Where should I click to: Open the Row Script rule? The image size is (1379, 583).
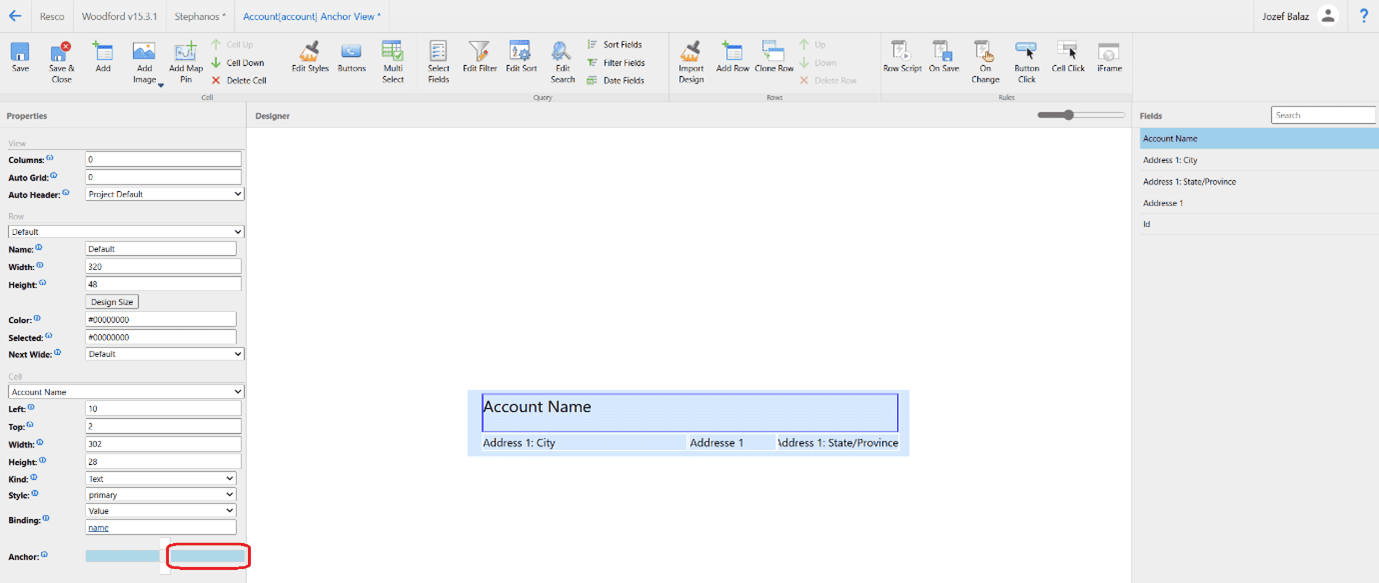pyautogui.click(x=902, y=52)
